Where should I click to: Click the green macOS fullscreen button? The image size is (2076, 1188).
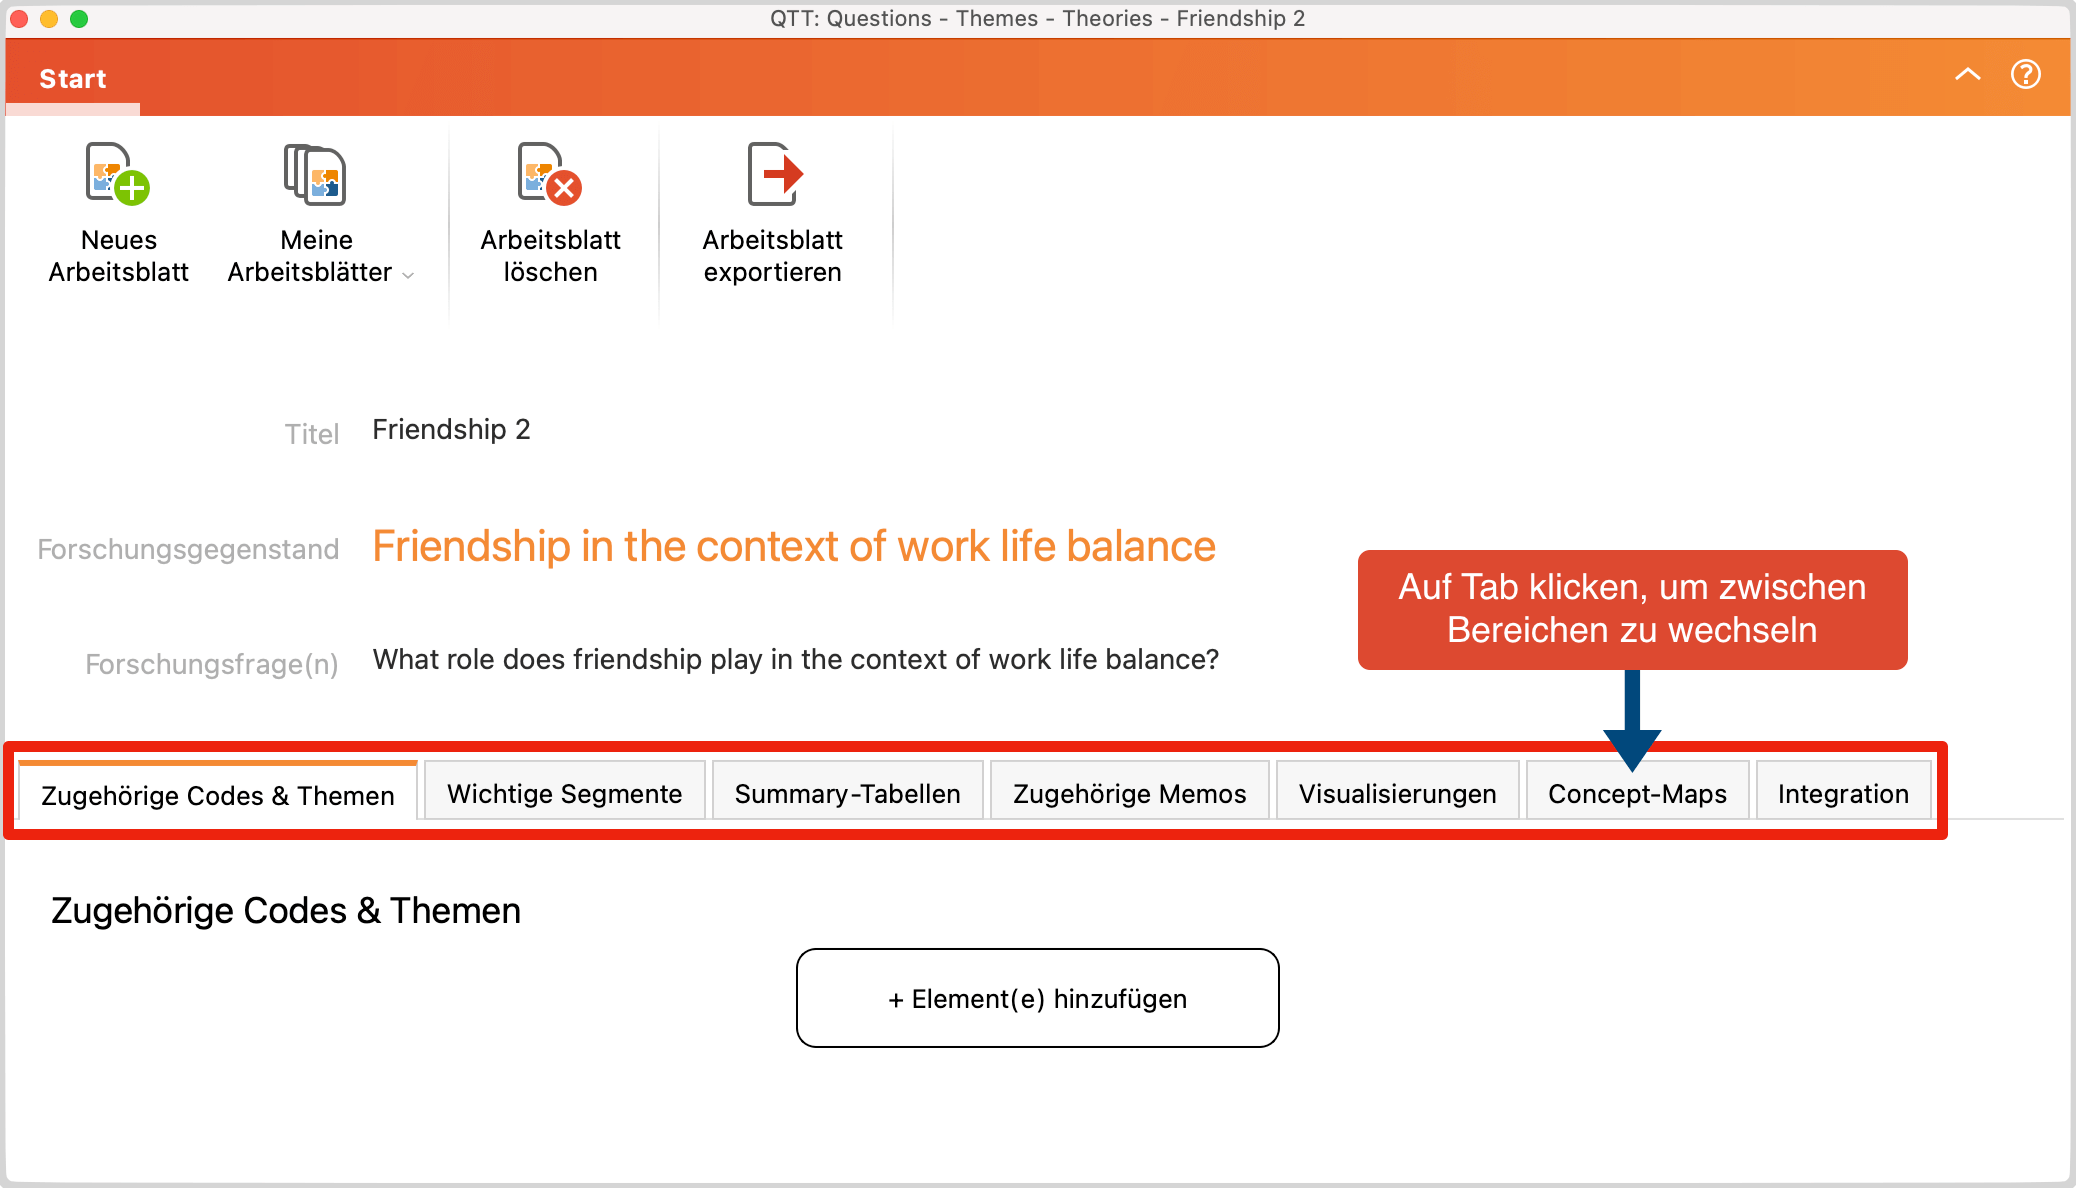click(79, 19)
